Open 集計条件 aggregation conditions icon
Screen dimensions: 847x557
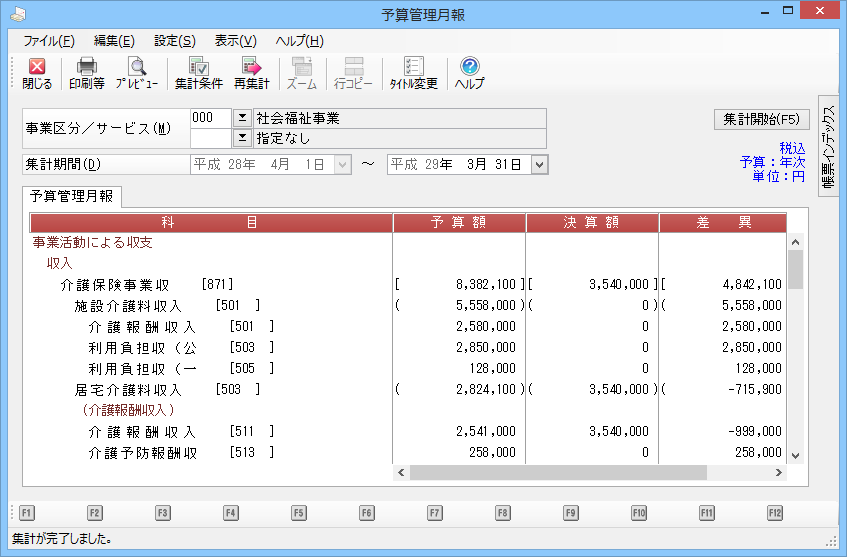(x=198, y=73)
